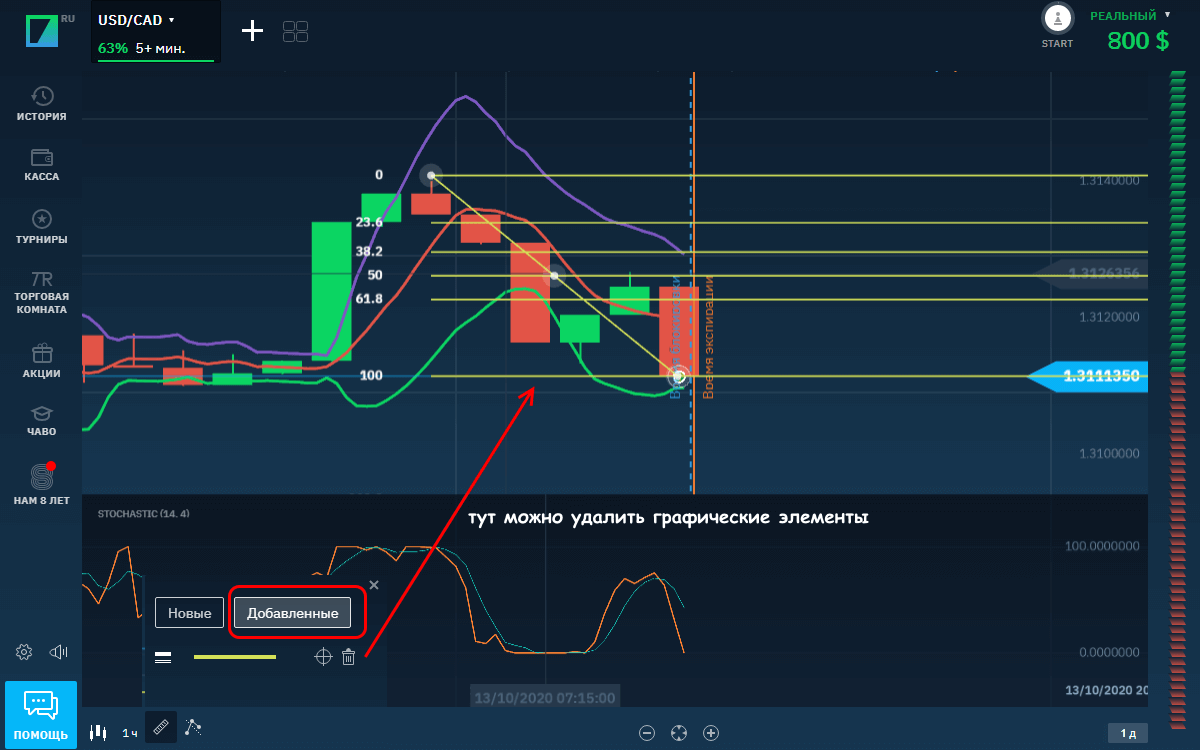The image size is (1200, 750).
Task: Close the drawing tools popup panel
Action: pos(374,585)
